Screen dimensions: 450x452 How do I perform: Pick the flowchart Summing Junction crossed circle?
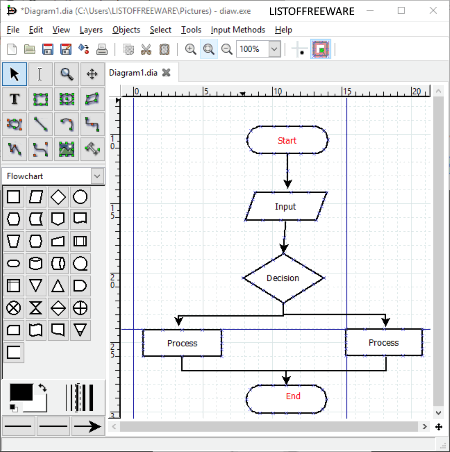(x=13, y=308)
